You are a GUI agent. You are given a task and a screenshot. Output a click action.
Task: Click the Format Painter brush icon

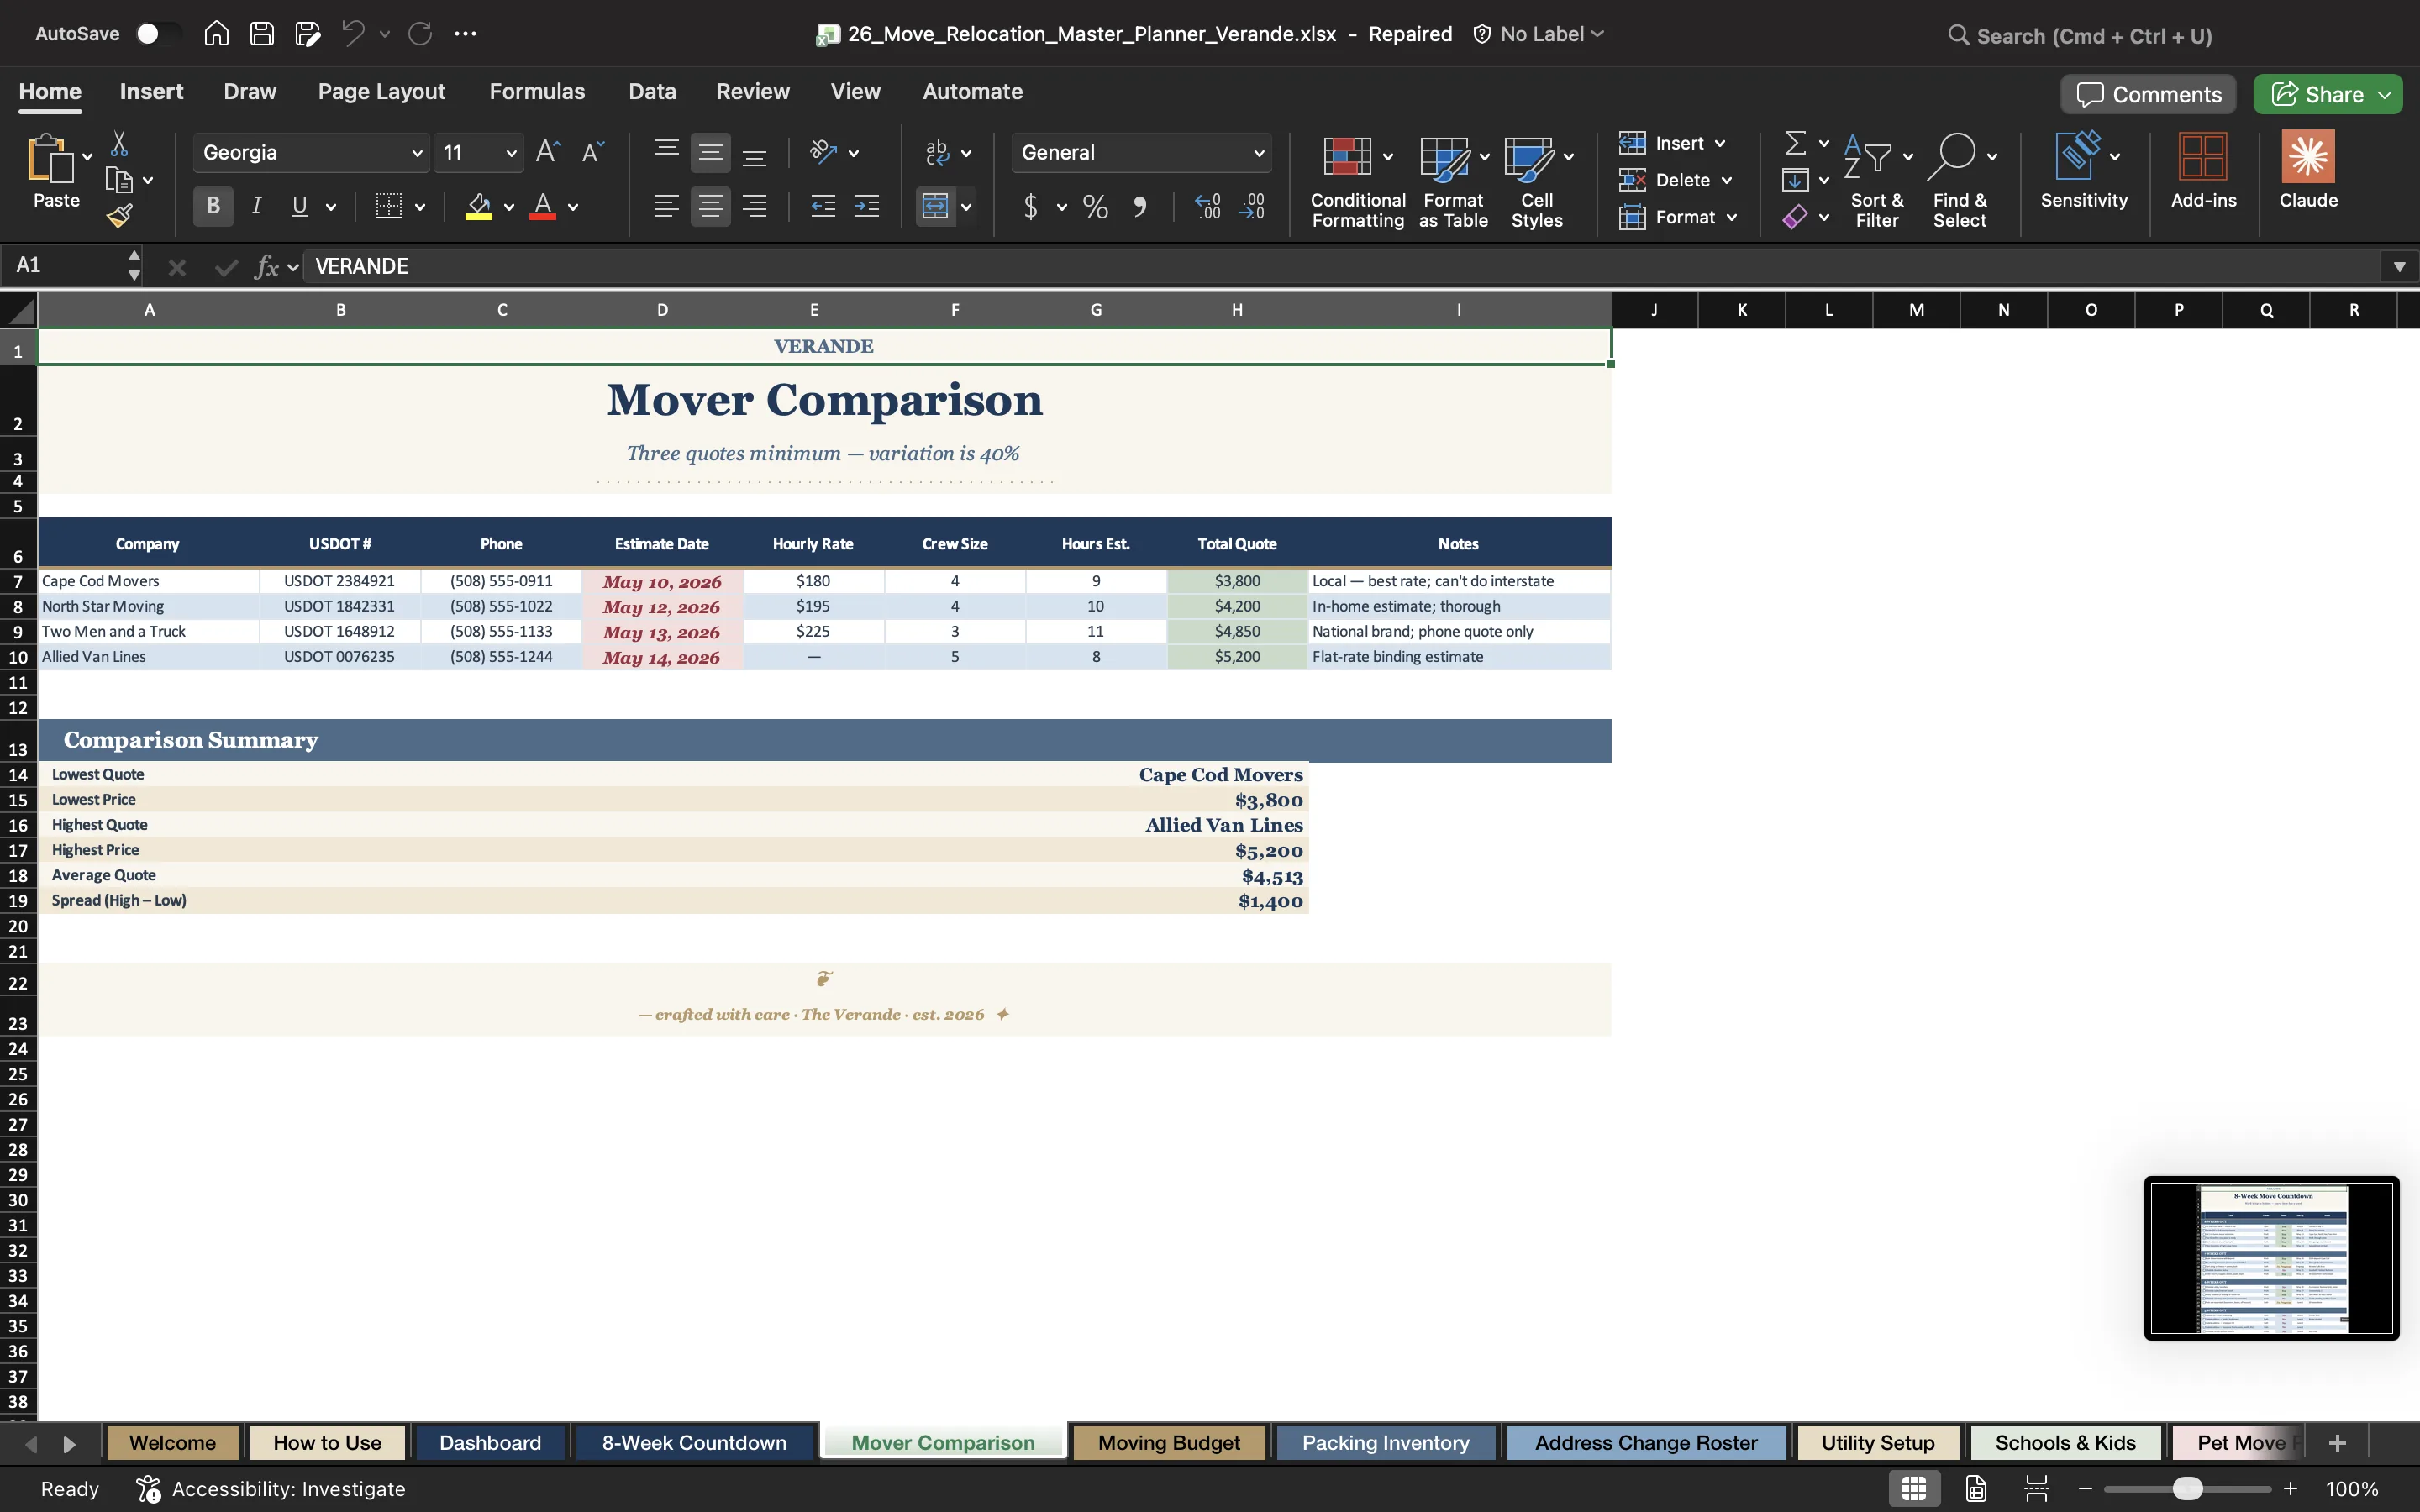point(120,215)
